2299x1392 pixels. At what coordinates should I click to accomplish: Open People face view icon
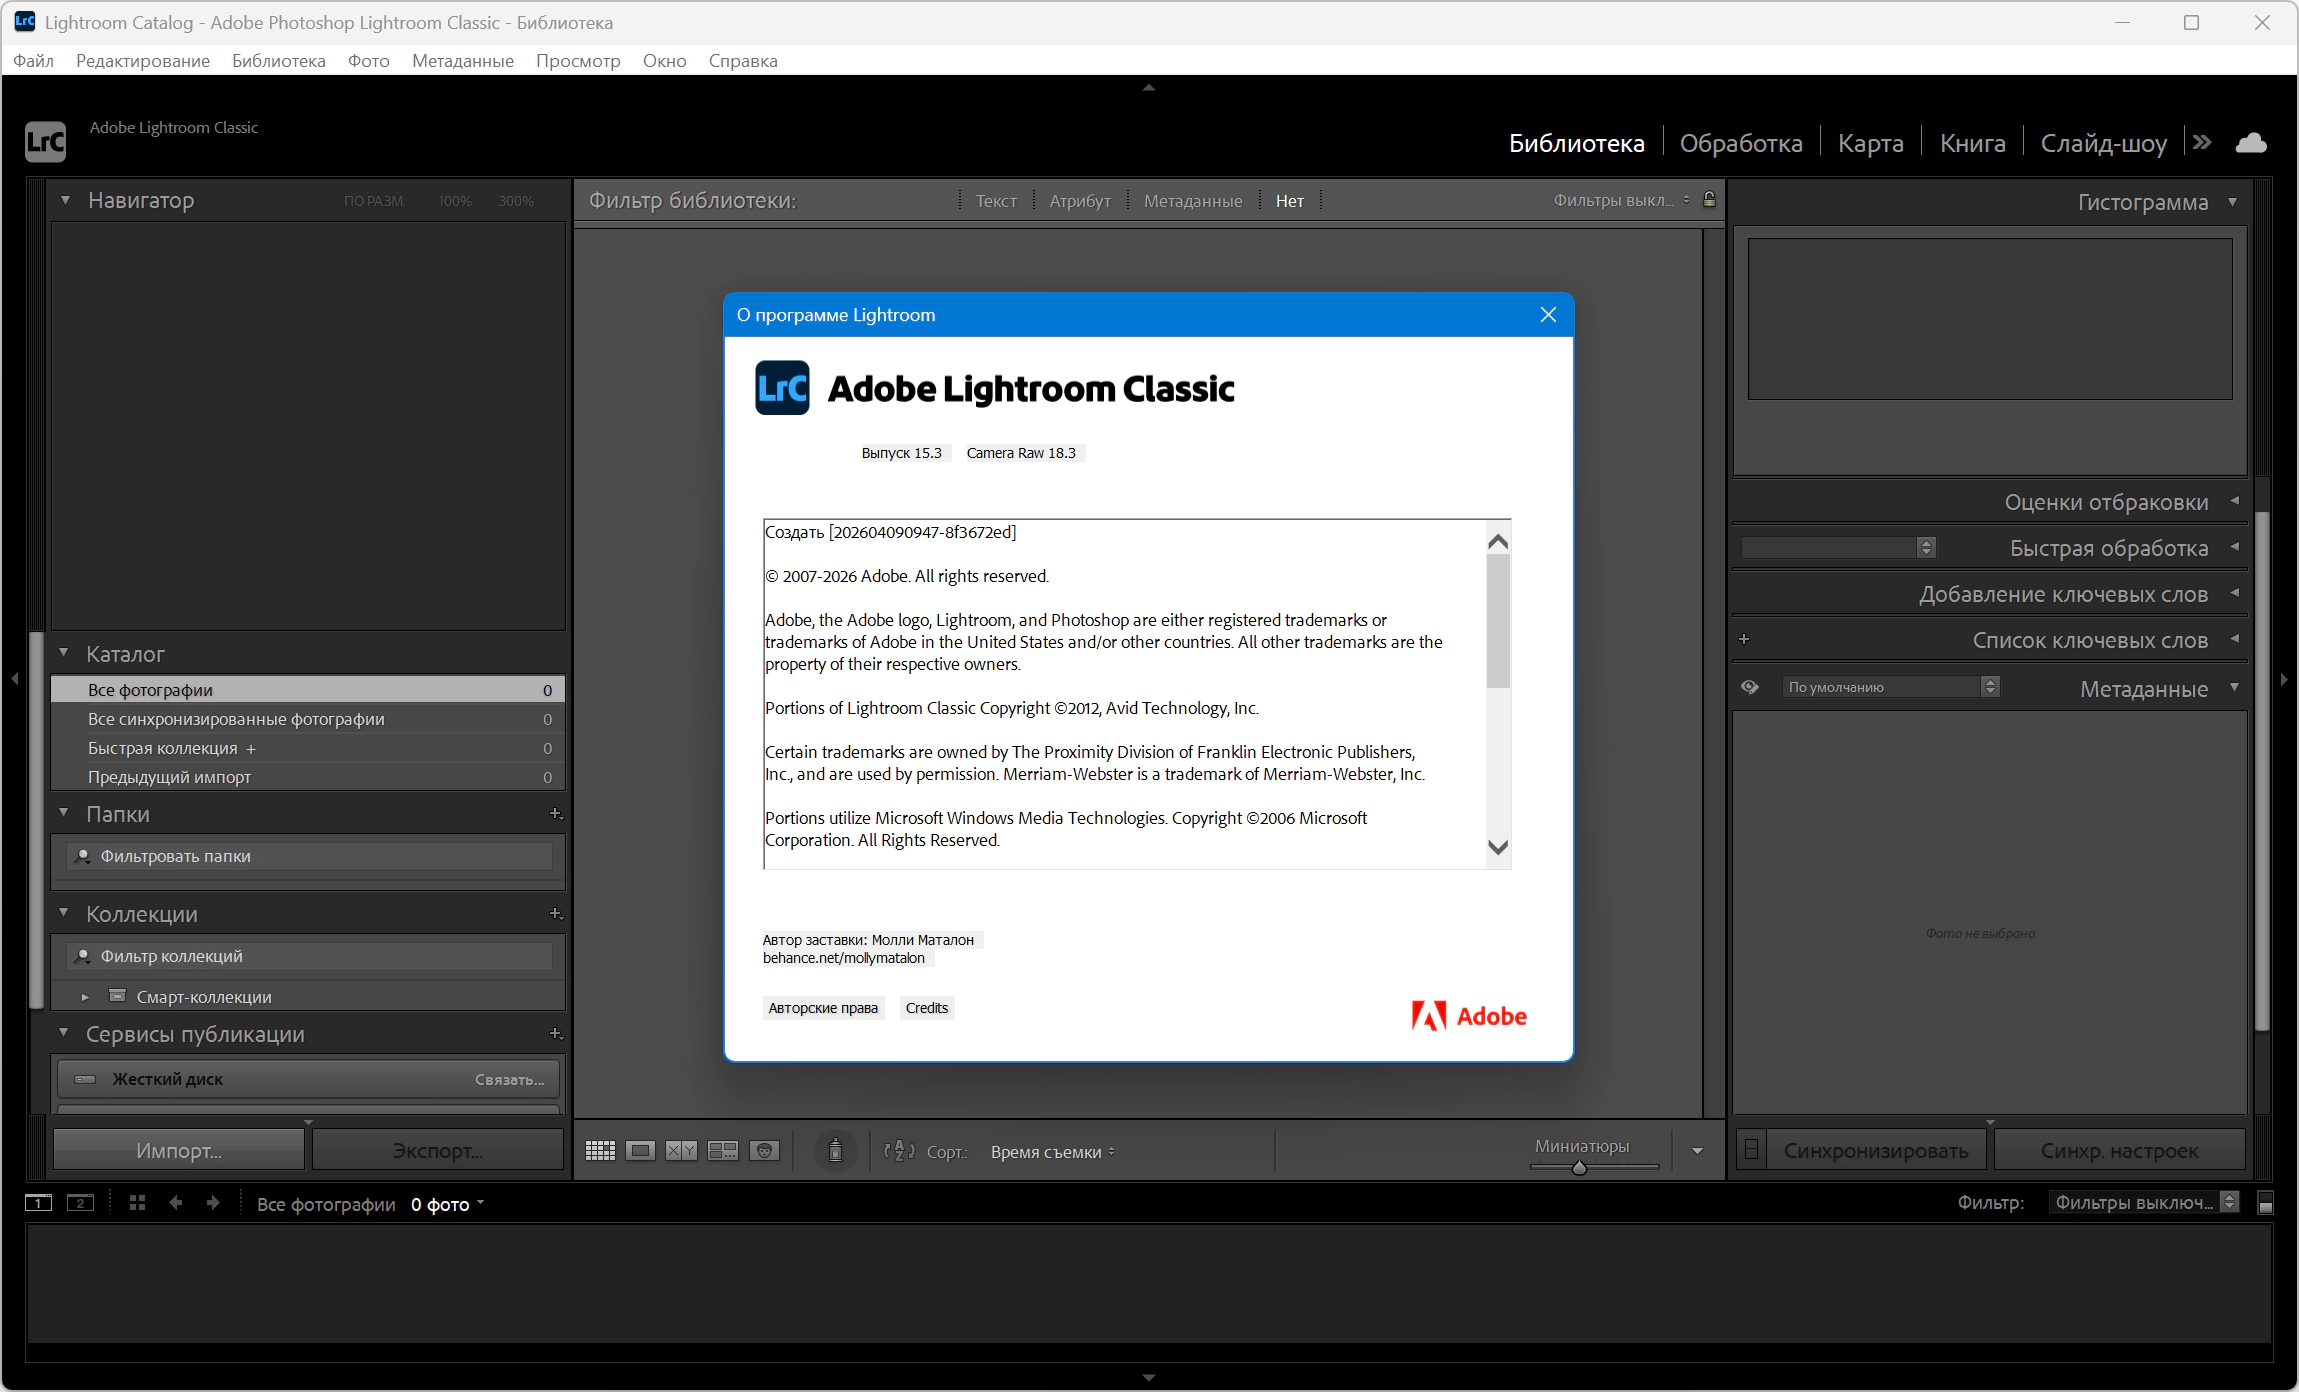point(764,1151)
